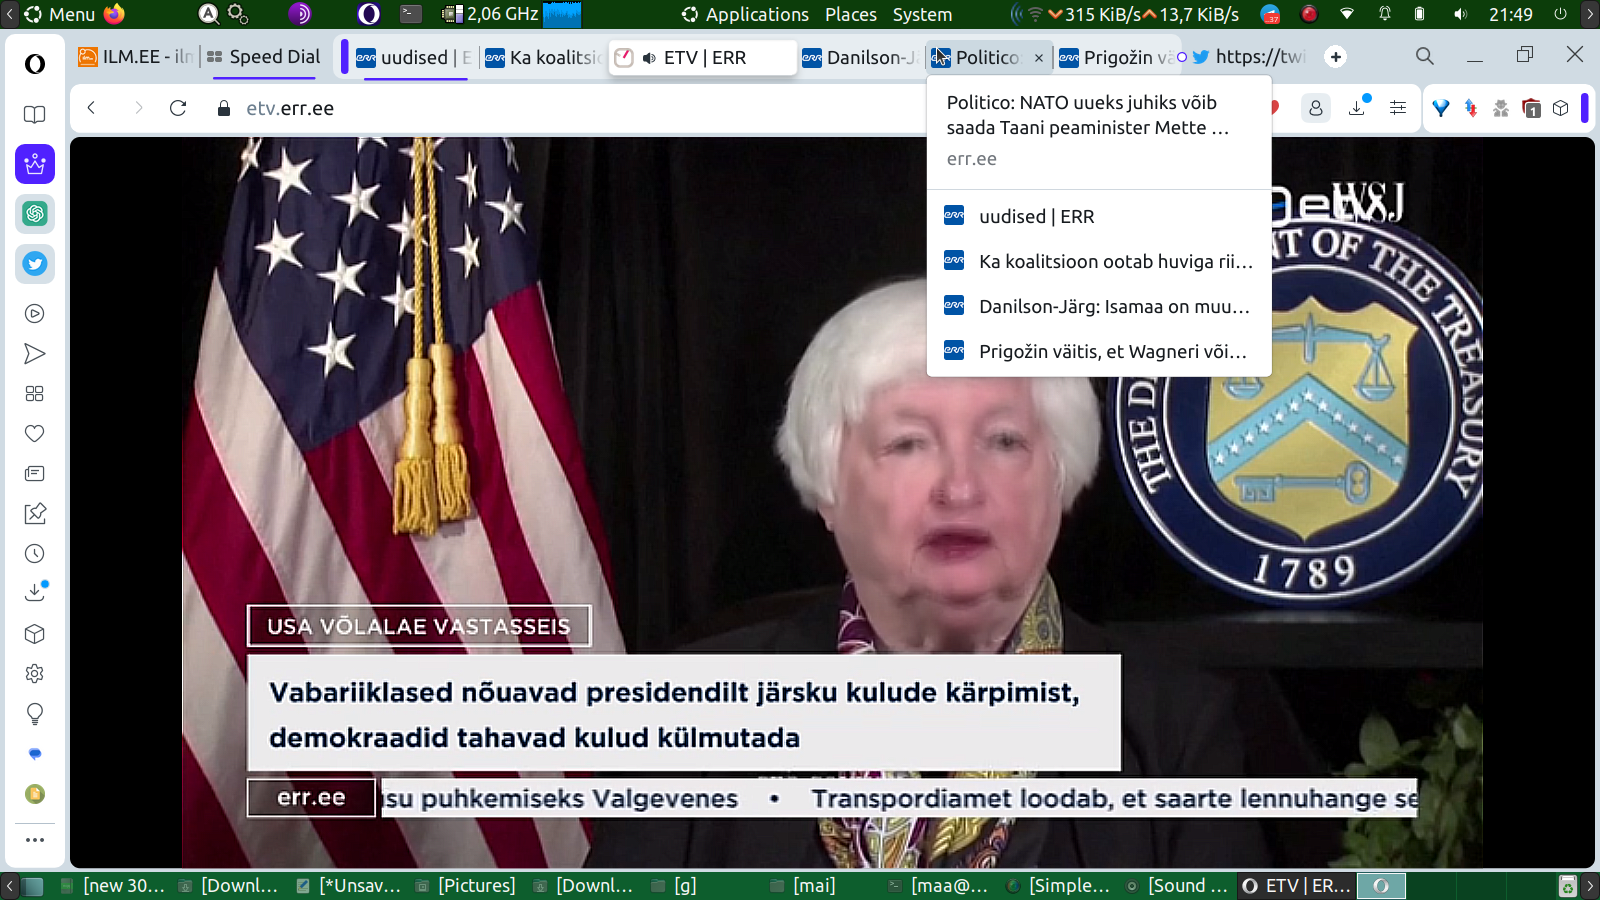Open the round yellow document sidebar icon
1600x900 pixels.
(35, 794)
